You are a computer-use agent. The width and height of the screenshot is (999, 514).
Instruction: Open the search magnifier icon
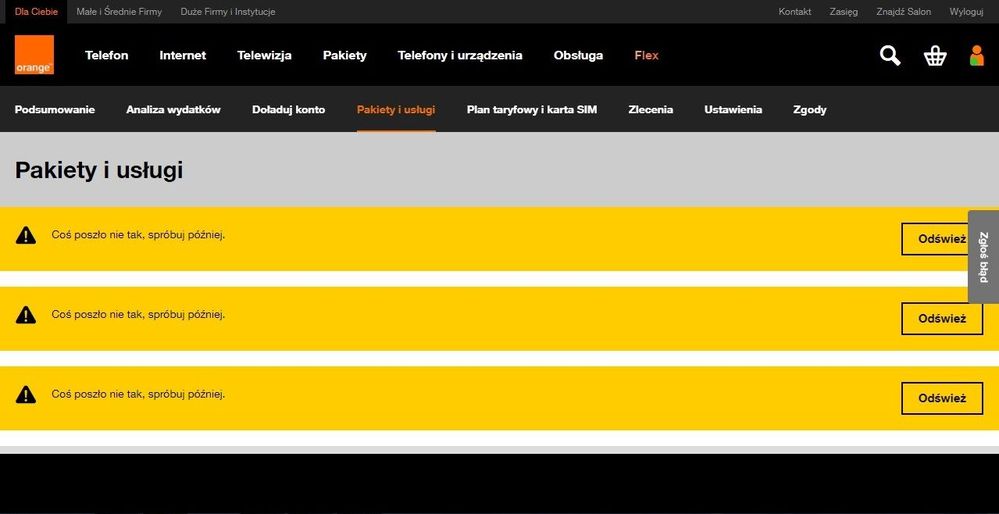[889, 56]
